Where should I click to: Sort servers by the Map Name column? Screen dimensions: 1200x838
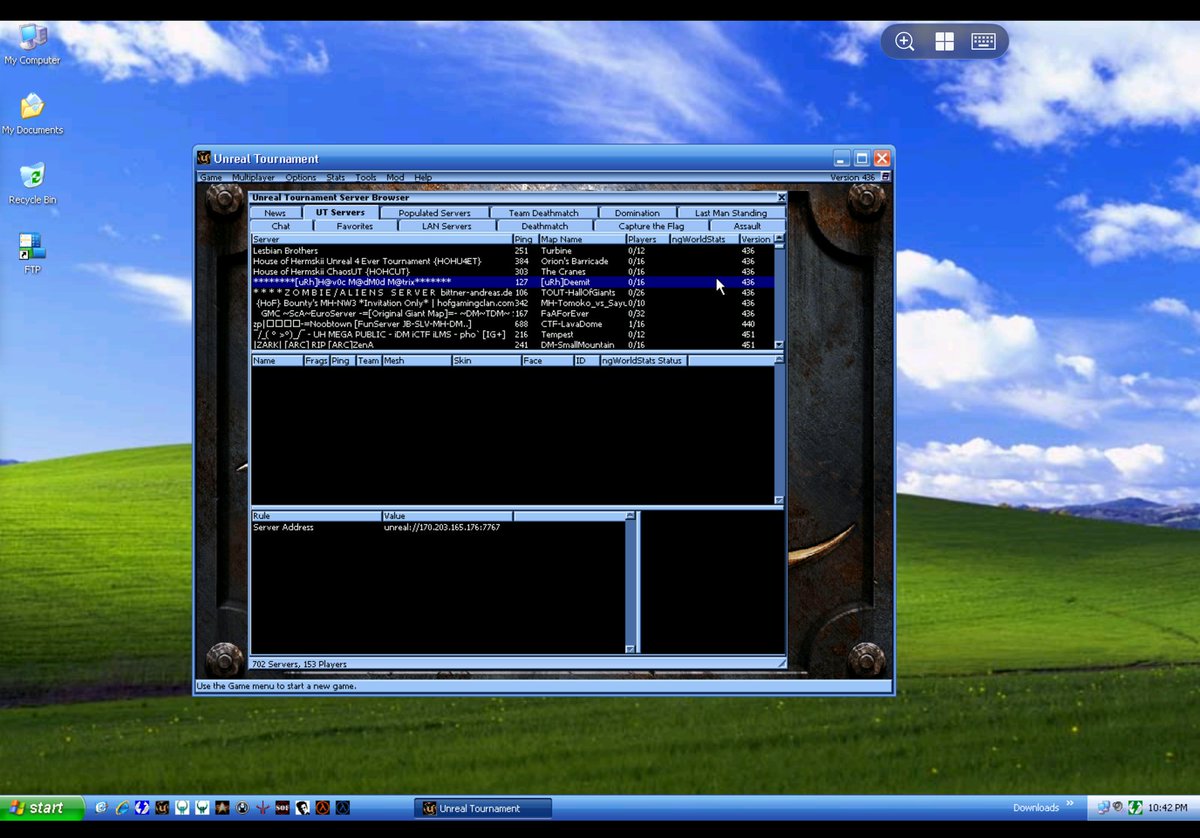582,239
